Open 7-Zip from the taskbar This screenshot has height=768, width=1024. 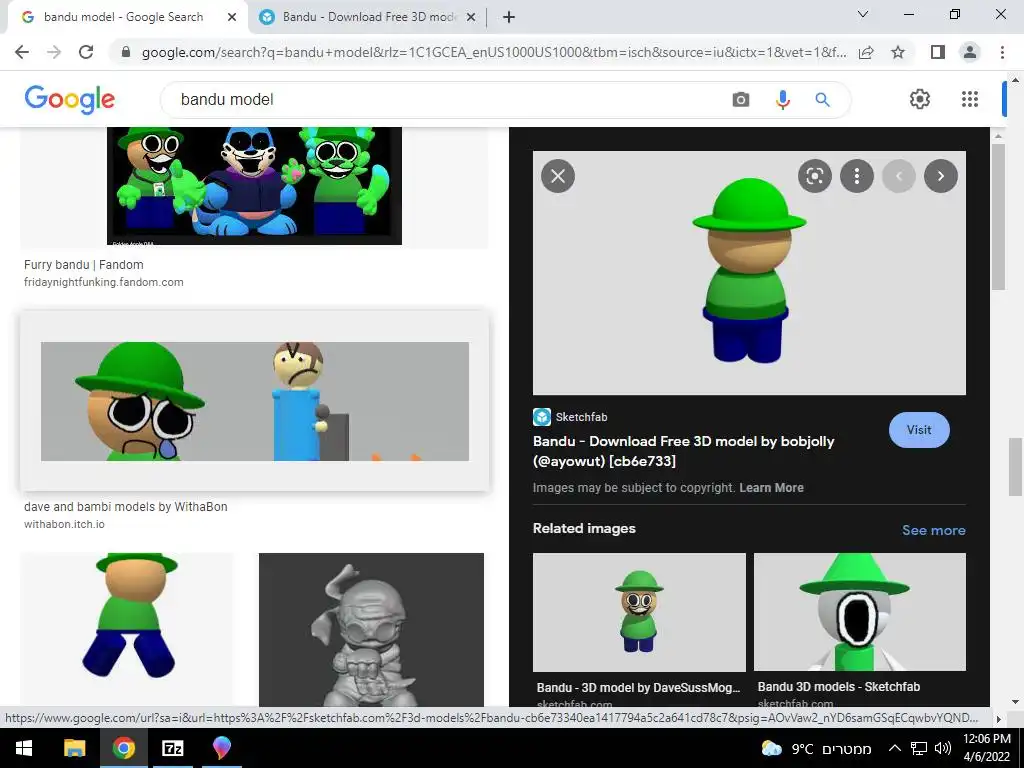click(172, 748)
